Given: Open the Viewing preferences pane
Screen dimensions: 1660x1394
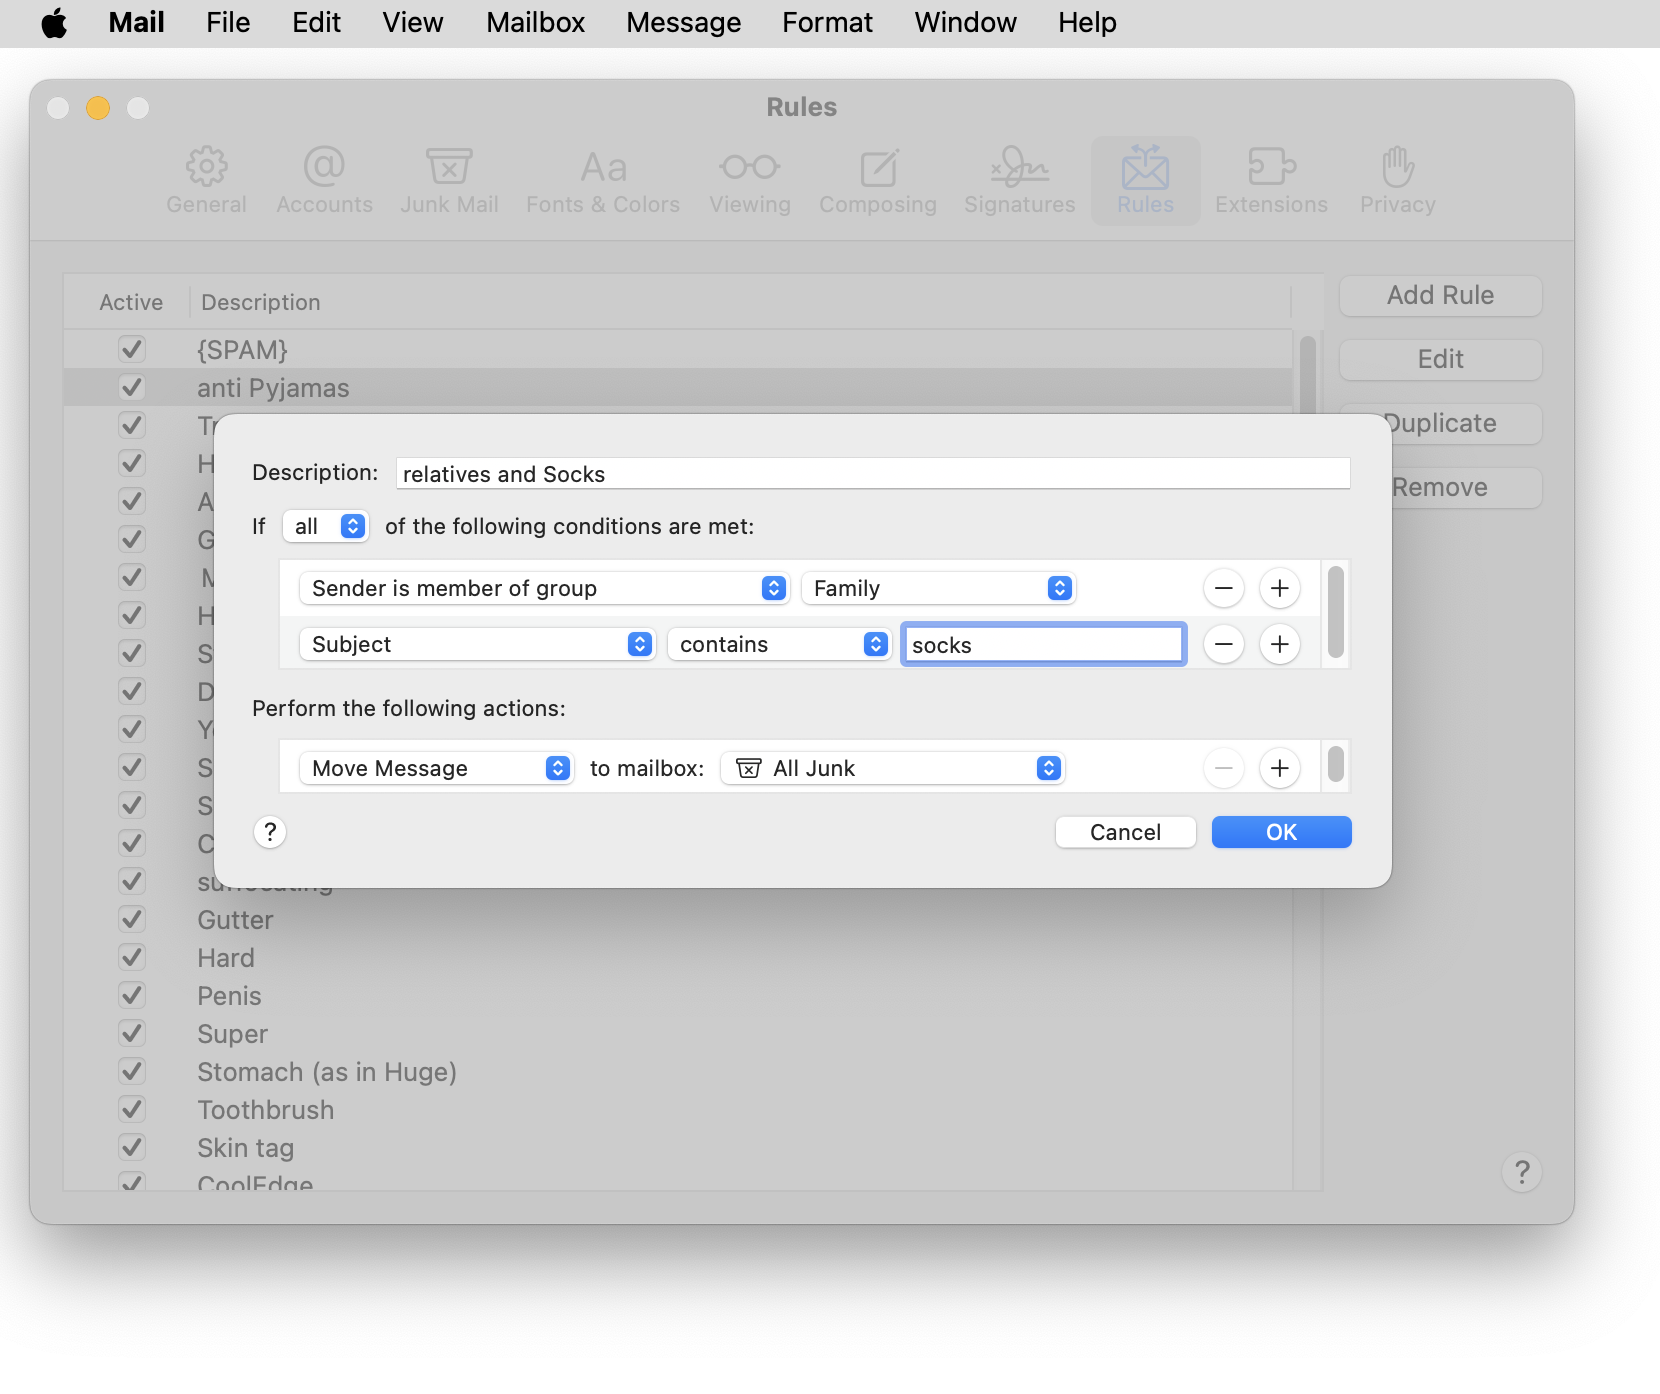Looking at the screenshot, I should pos(750,181).
